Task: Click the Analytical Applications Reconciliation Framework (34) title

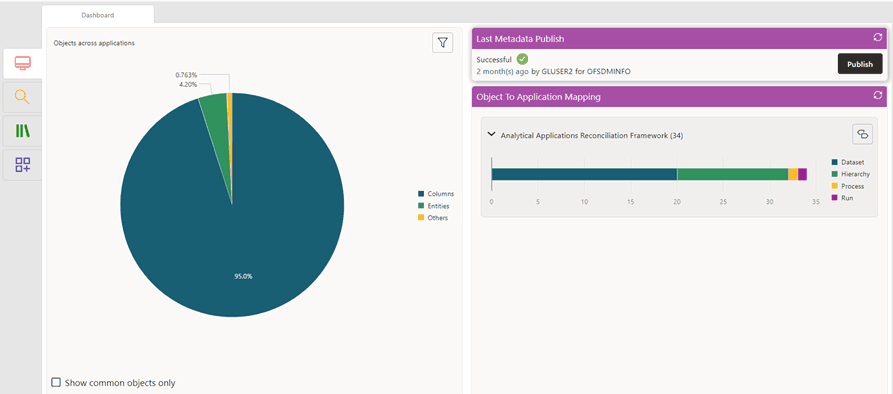Action: click(x=592, y=136)
